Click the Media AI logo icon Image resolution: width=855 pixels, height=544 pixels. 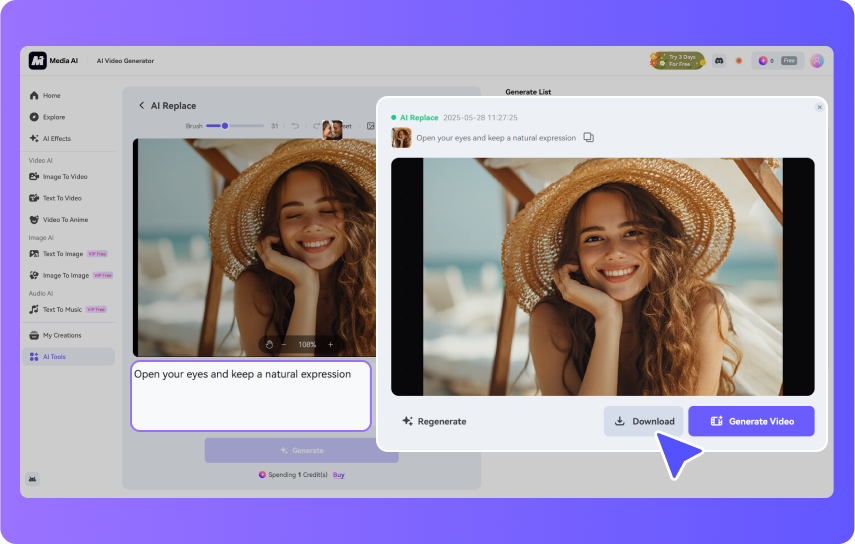pos(38,61)
